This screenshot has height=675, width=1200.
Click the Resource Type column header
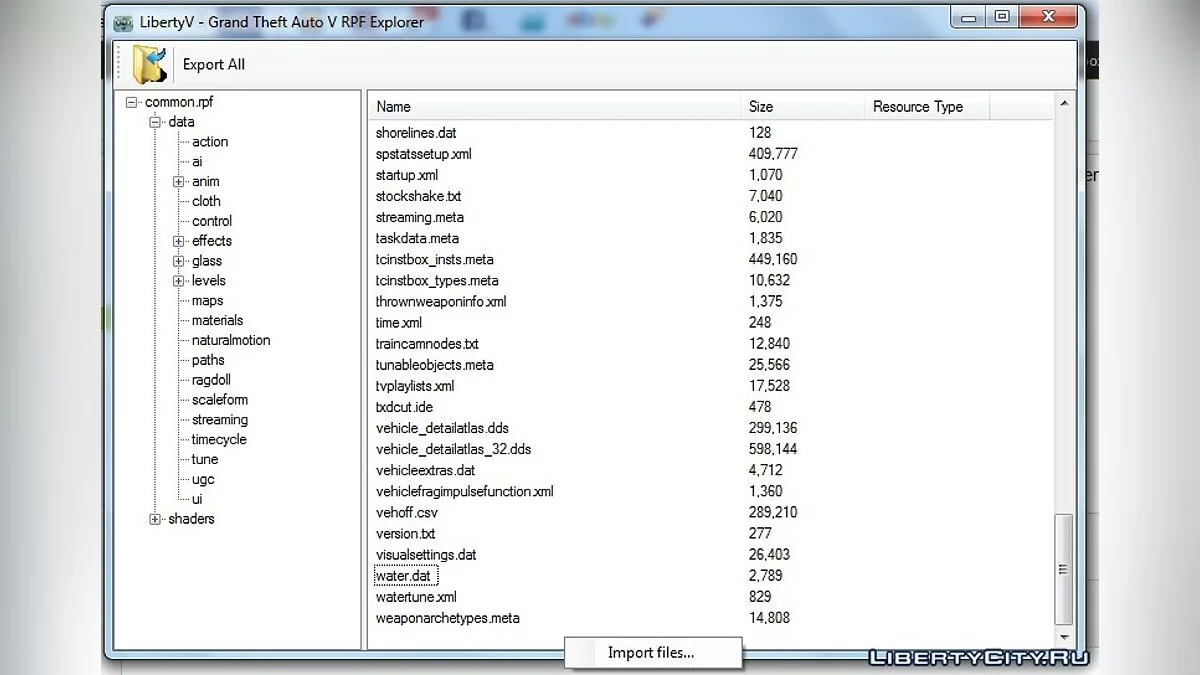click(x=917, y=106)
